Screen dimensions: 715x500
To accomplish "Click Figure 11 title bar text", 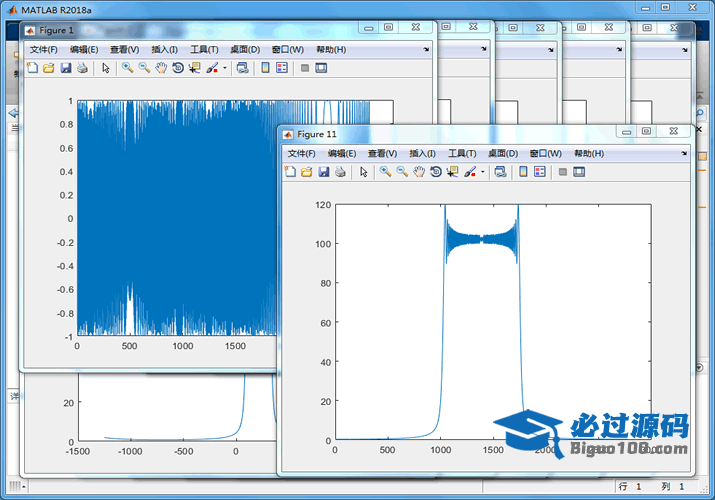I will (317, 134).
